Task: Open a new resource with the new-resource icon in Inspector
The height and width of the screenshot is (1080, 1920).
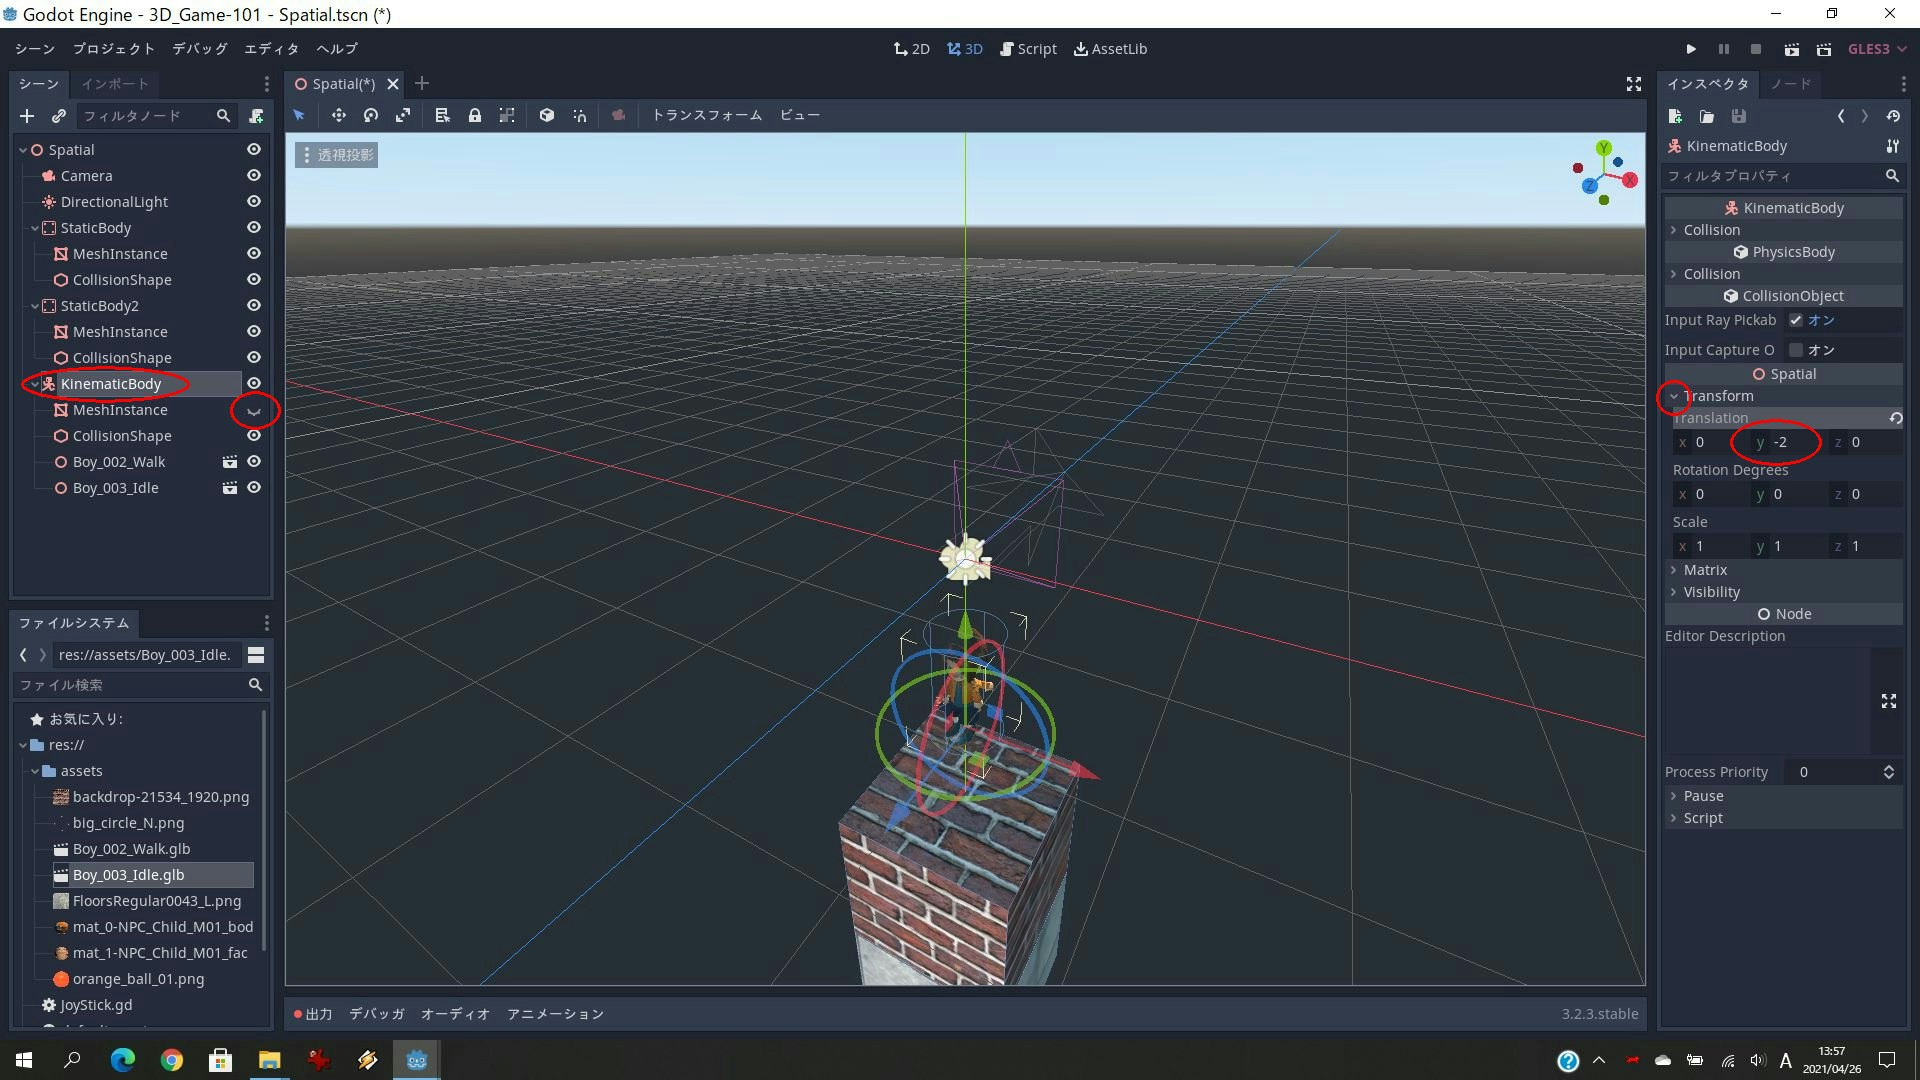Action: coord(1675,116)
